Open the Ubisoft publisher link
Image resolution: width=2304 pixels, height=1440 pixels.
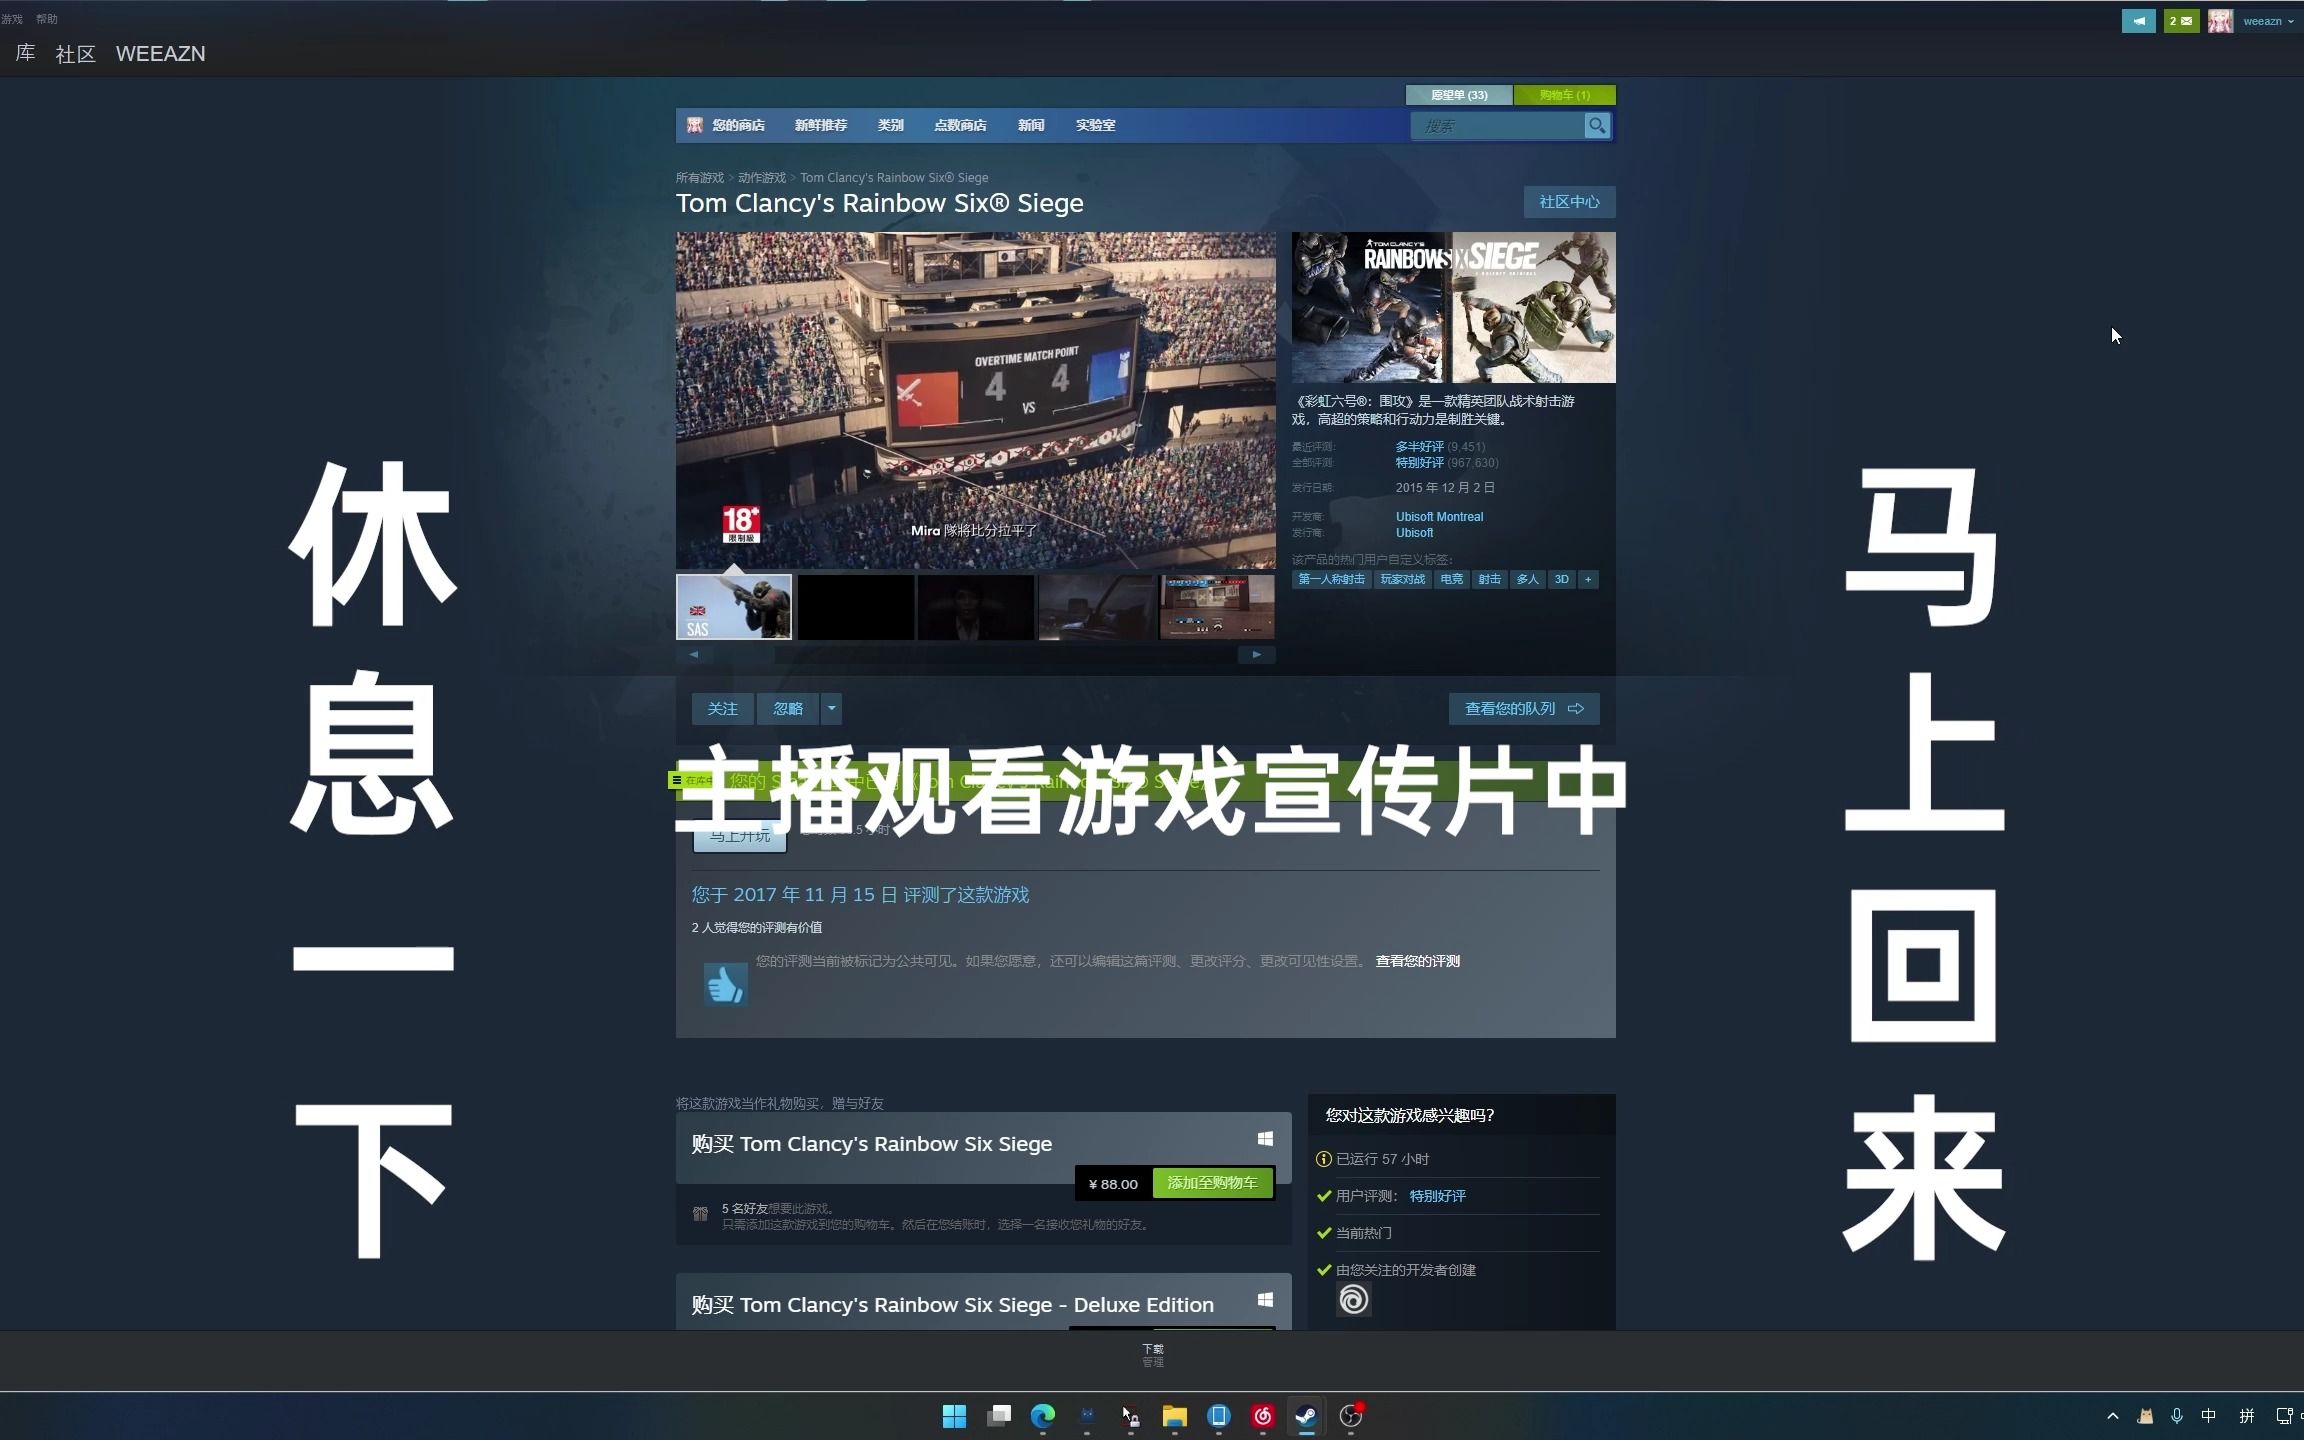point(1414,533)
